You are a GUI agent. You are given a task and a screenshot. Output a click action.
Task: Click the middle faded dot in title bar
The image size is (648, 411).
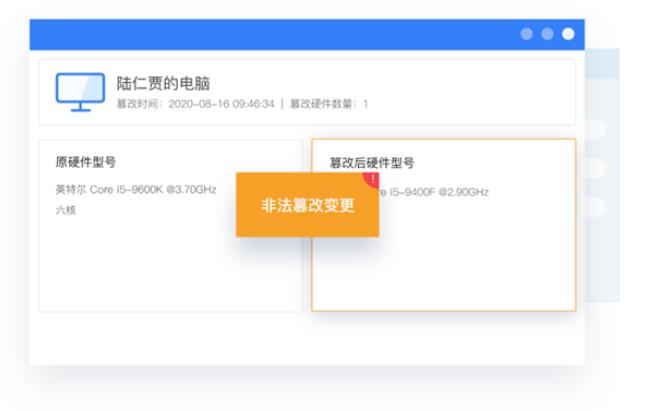547,34
